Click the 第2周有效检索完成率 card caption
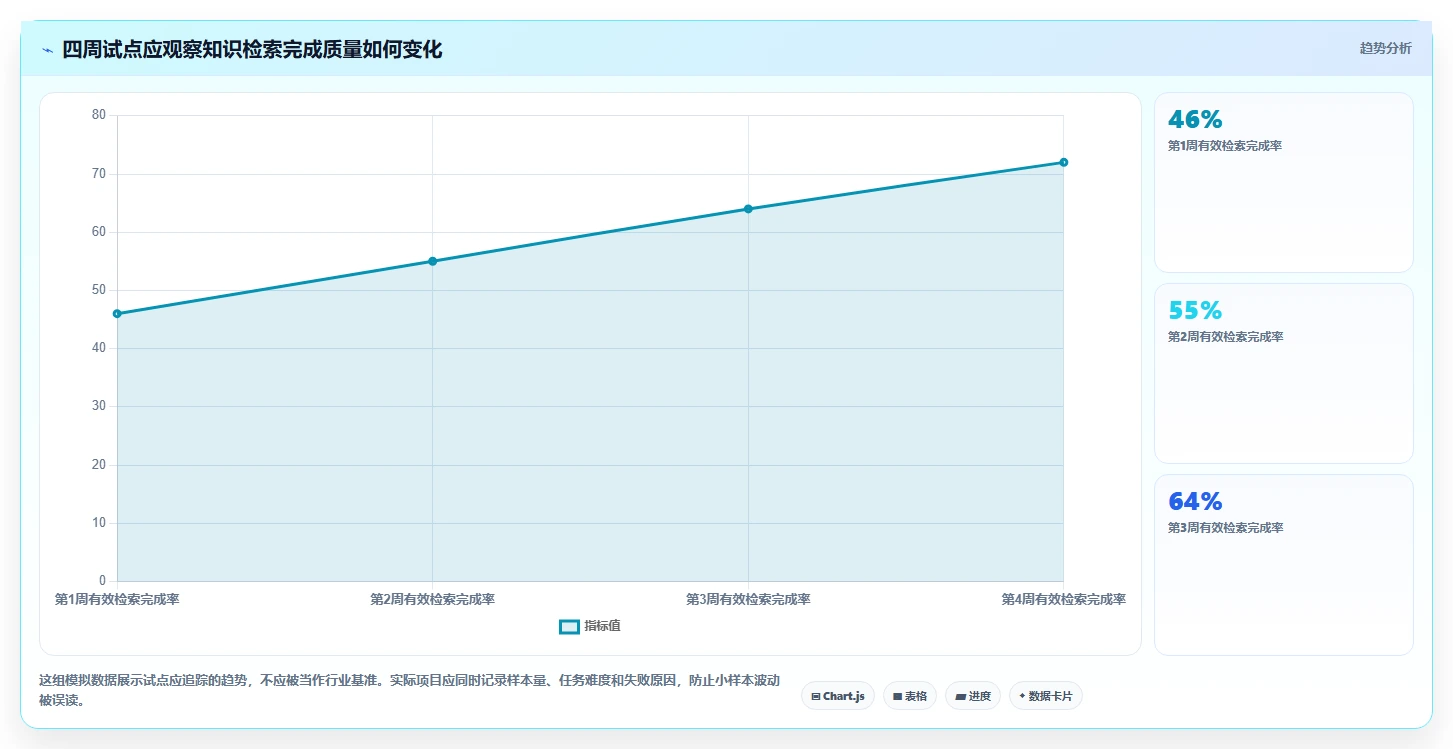 point(1225,337)
